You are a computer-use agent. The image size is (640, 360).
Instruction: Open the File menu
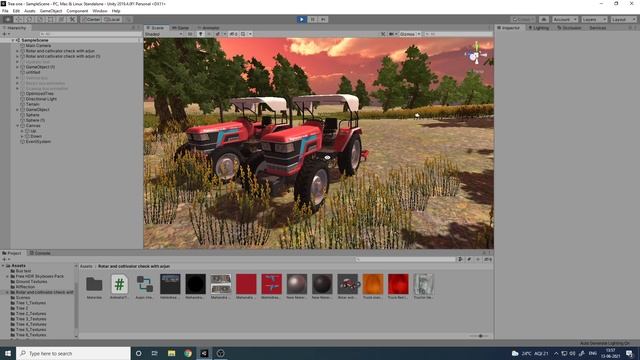[5, 11]
